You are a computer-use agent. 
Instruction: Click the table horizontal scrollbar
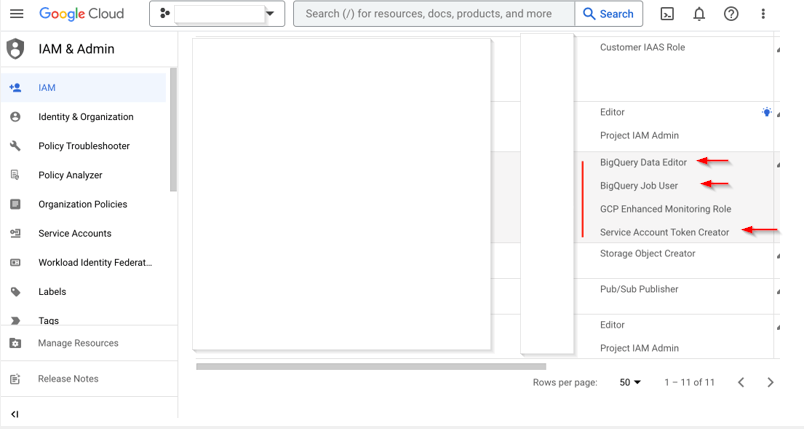[371, 366]
